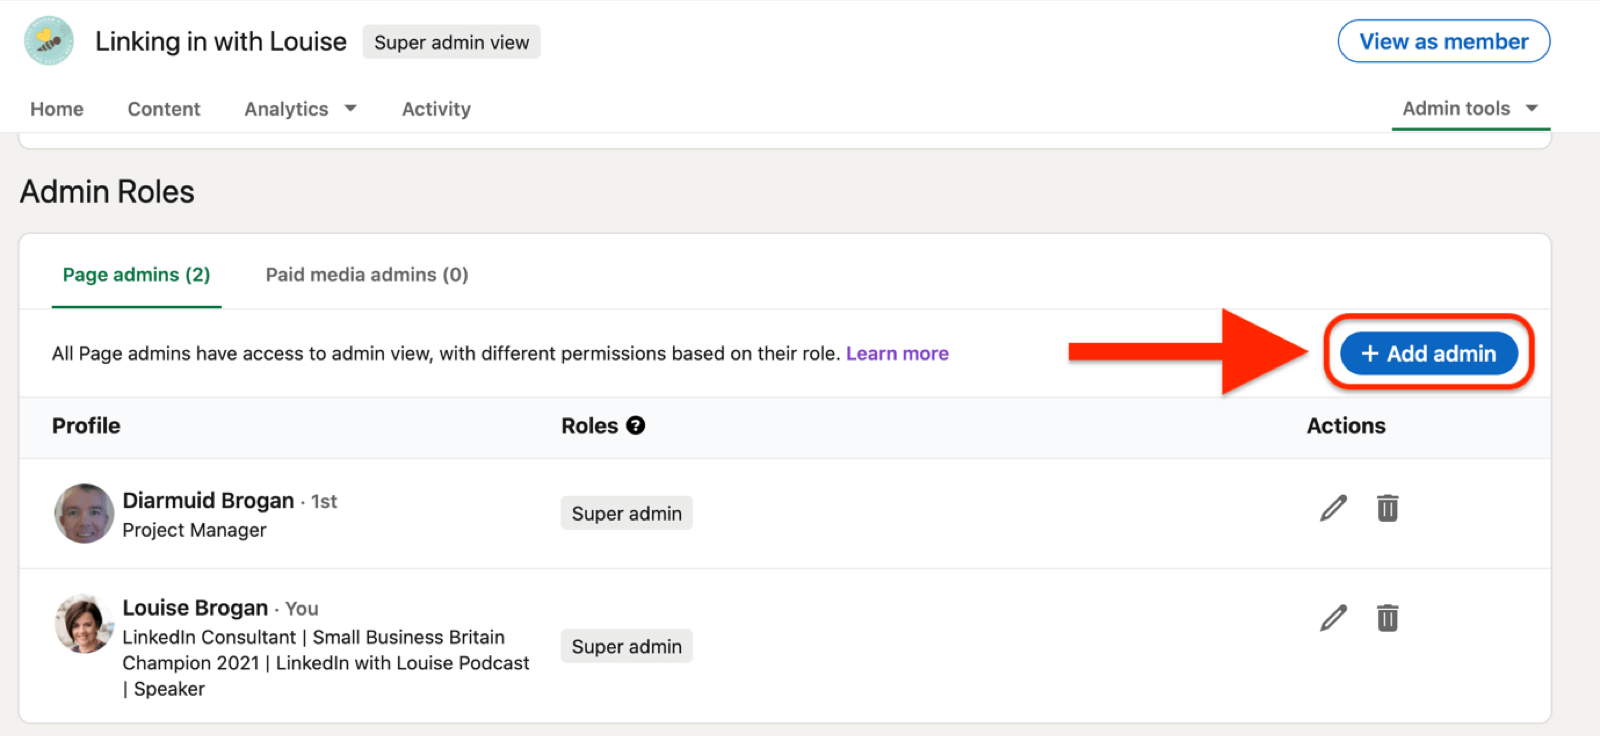The height and width of the screenshot is (736, 1600).
Task: Switch to Paid media admins tab
Action: [x=366, y=275]
